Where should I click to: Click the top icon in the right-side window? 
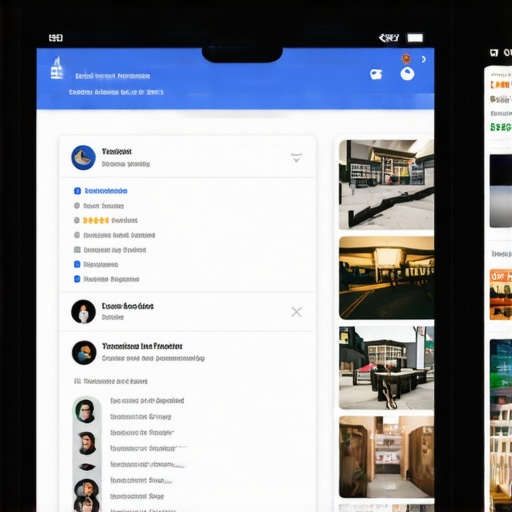coord(494,53)
